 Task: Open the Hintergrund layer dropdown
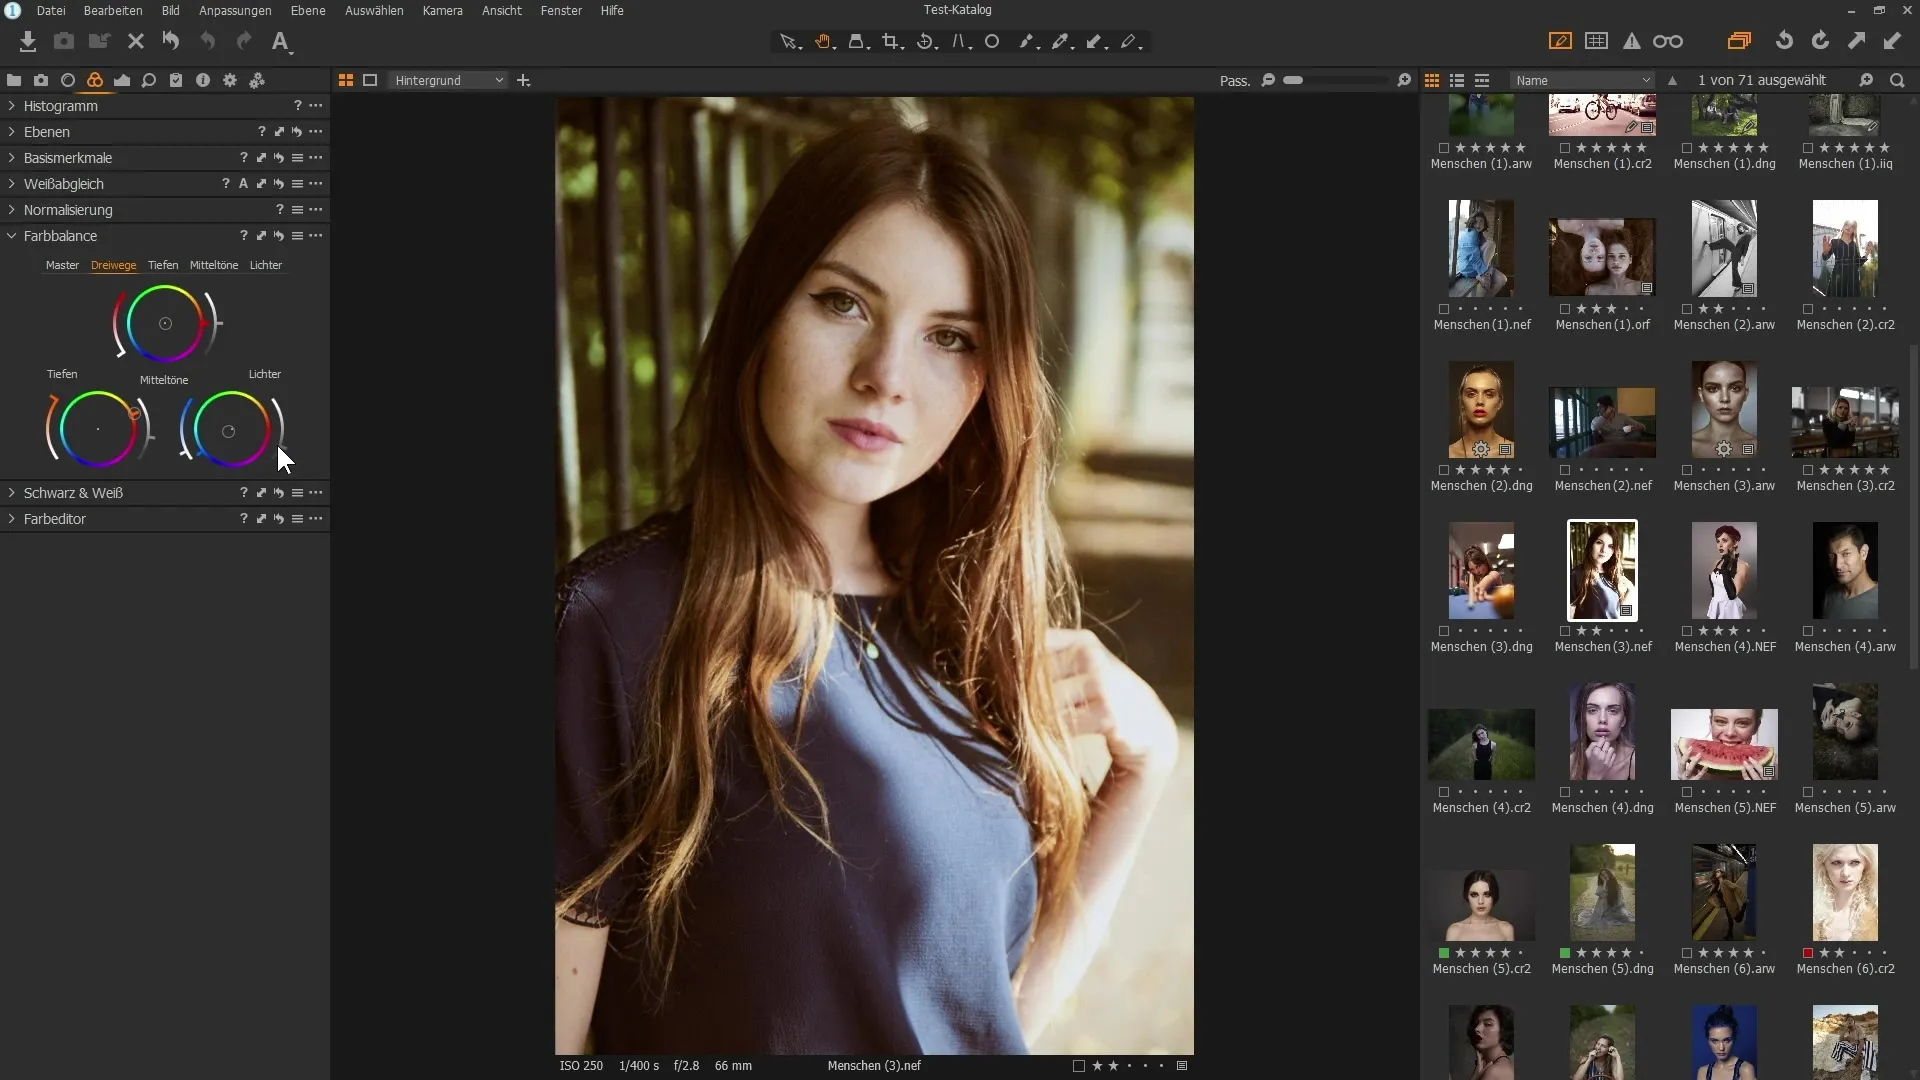(448, 80)
